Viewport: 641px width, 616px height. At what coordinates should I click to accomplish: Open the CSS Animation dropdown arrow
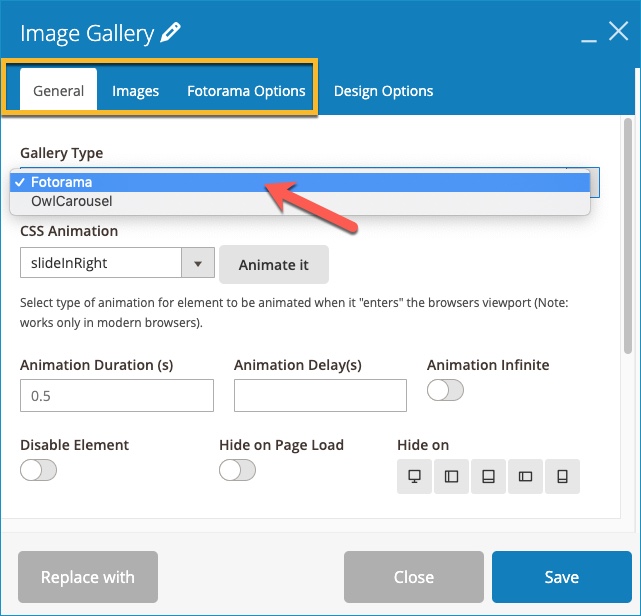[198, 264]
